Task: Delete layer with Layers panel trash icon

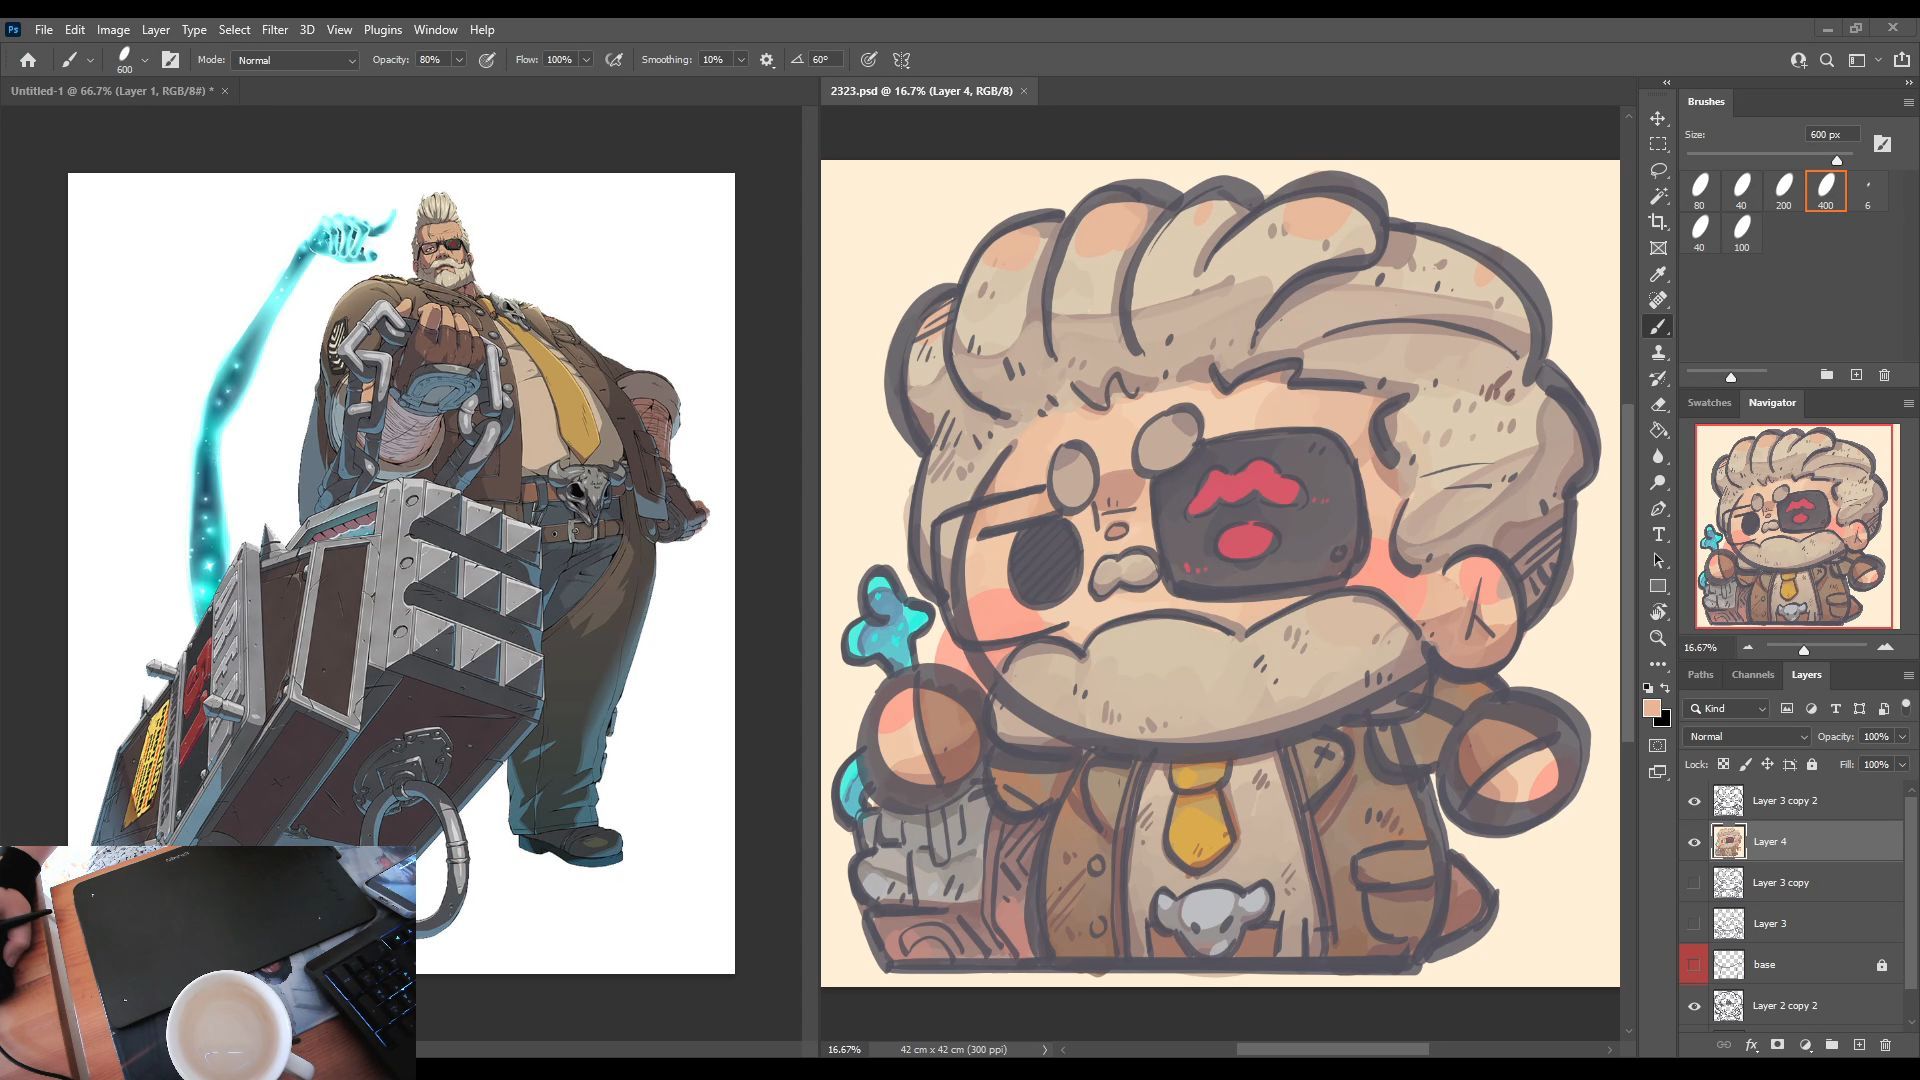Action: point(1885,1045)
